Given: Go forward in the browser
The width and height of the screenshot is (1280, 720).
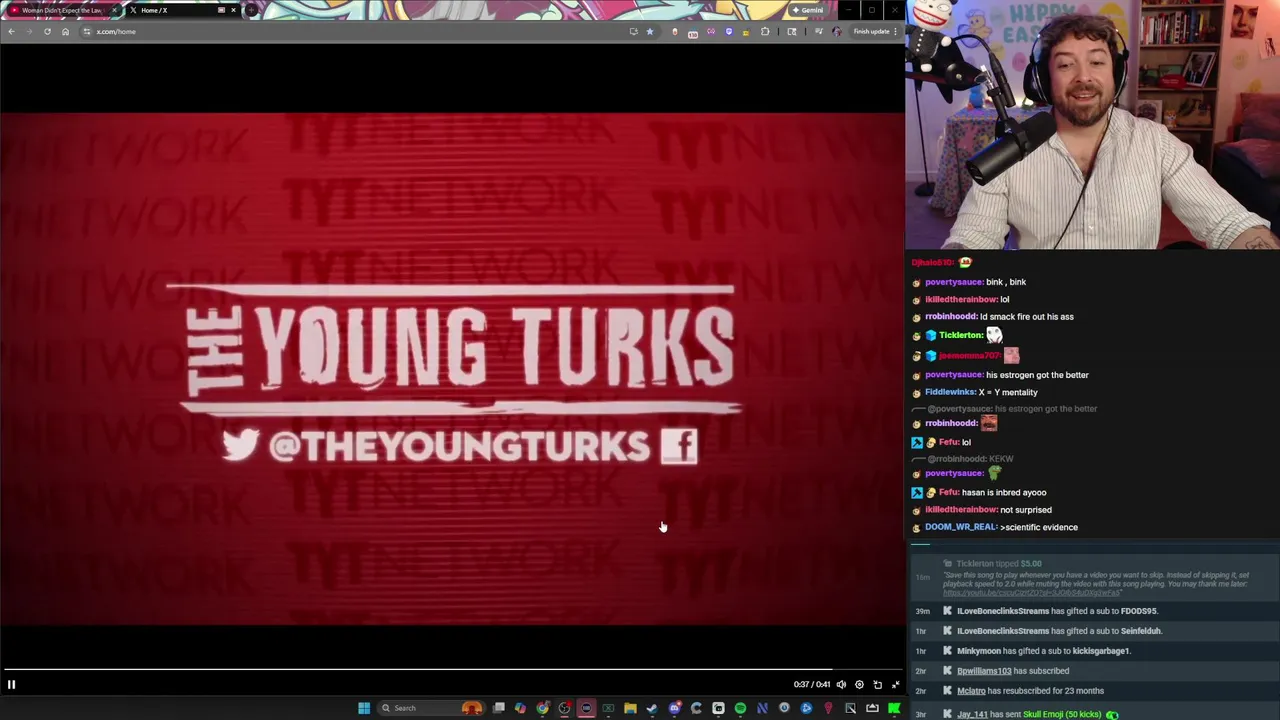Looking at the screenshot, I should [x=29, y=31].
